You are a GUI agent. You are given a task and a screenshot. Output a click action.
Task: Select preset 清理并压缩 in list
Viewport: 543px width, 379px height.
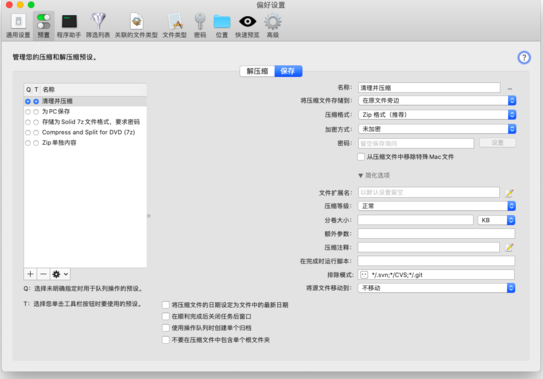85,101
